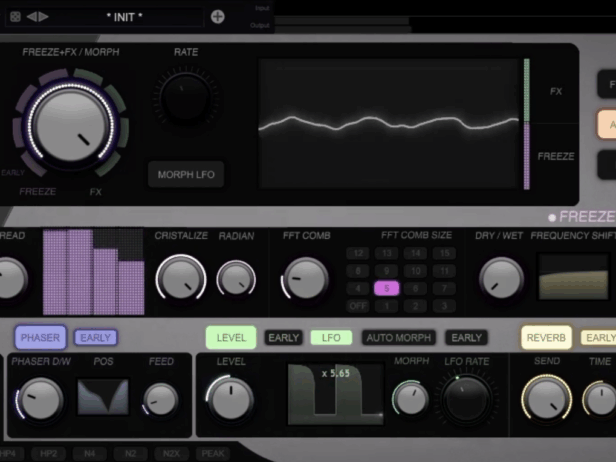616x462 pixels.
Task: Click the LEVEL knob
Action: tap(231, 398)
